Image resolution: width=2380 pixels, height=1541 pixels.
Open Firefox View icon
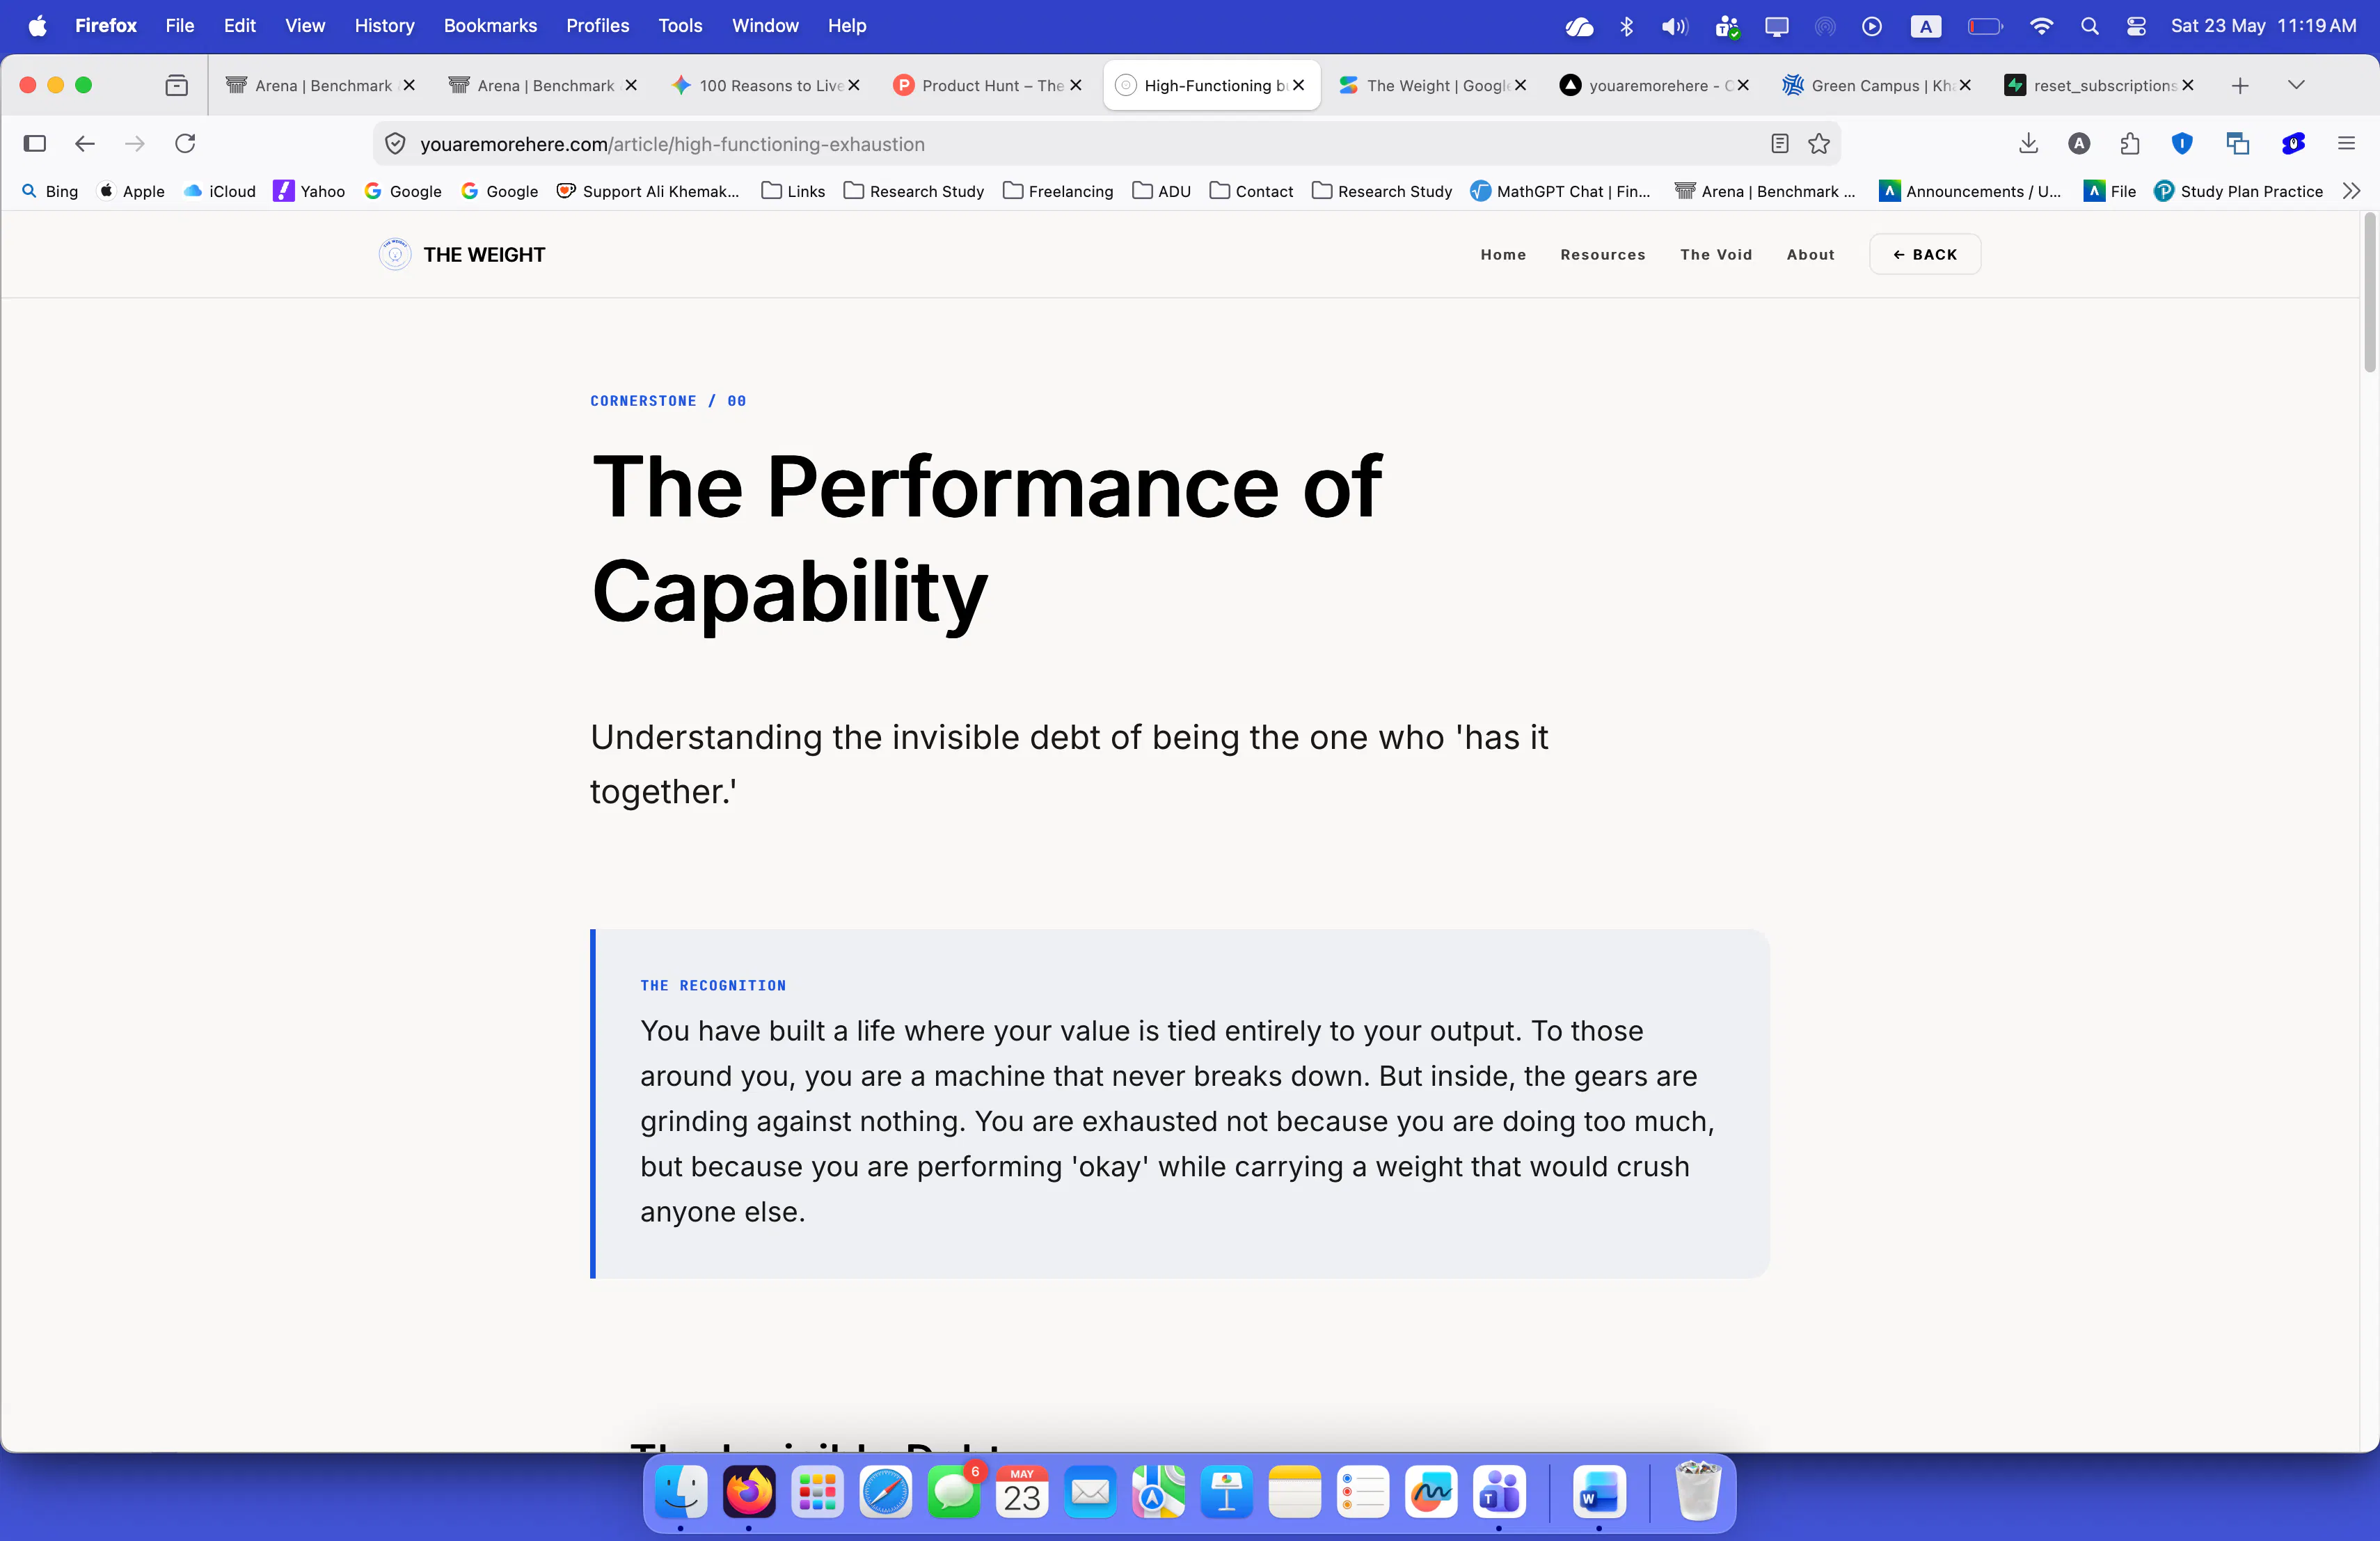pos(177,86)
